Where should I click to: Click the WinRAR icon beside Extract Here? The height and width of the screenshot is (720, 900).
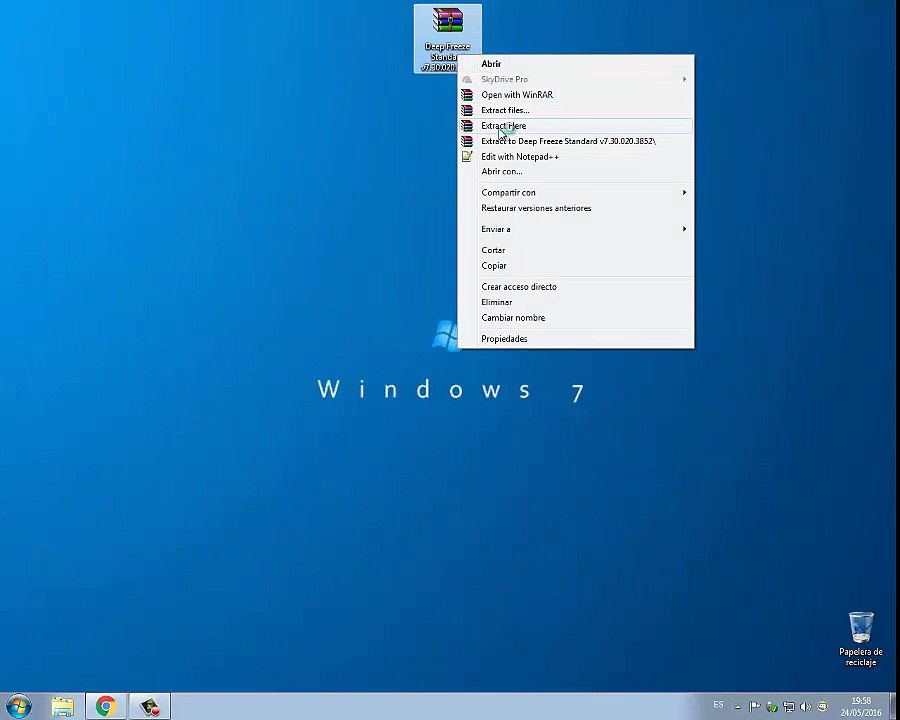pos(467,126)
